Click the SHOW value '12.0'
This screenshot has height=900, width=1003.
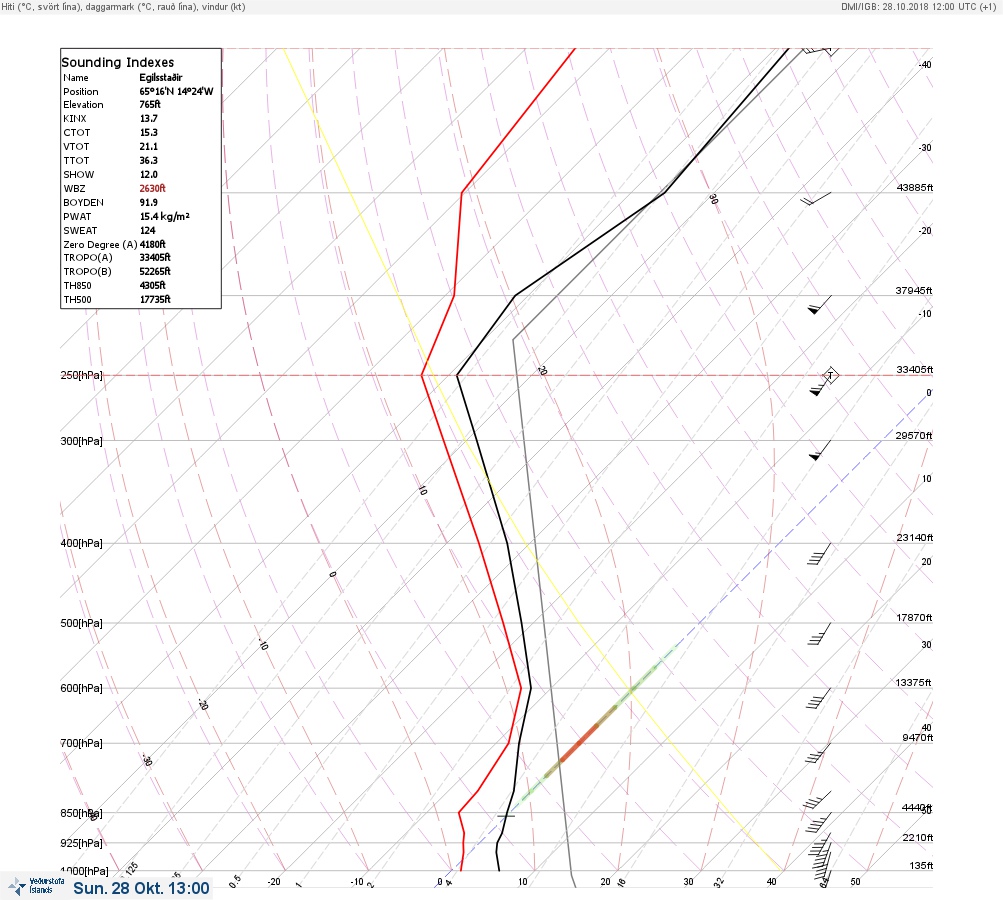pos(148,175)
